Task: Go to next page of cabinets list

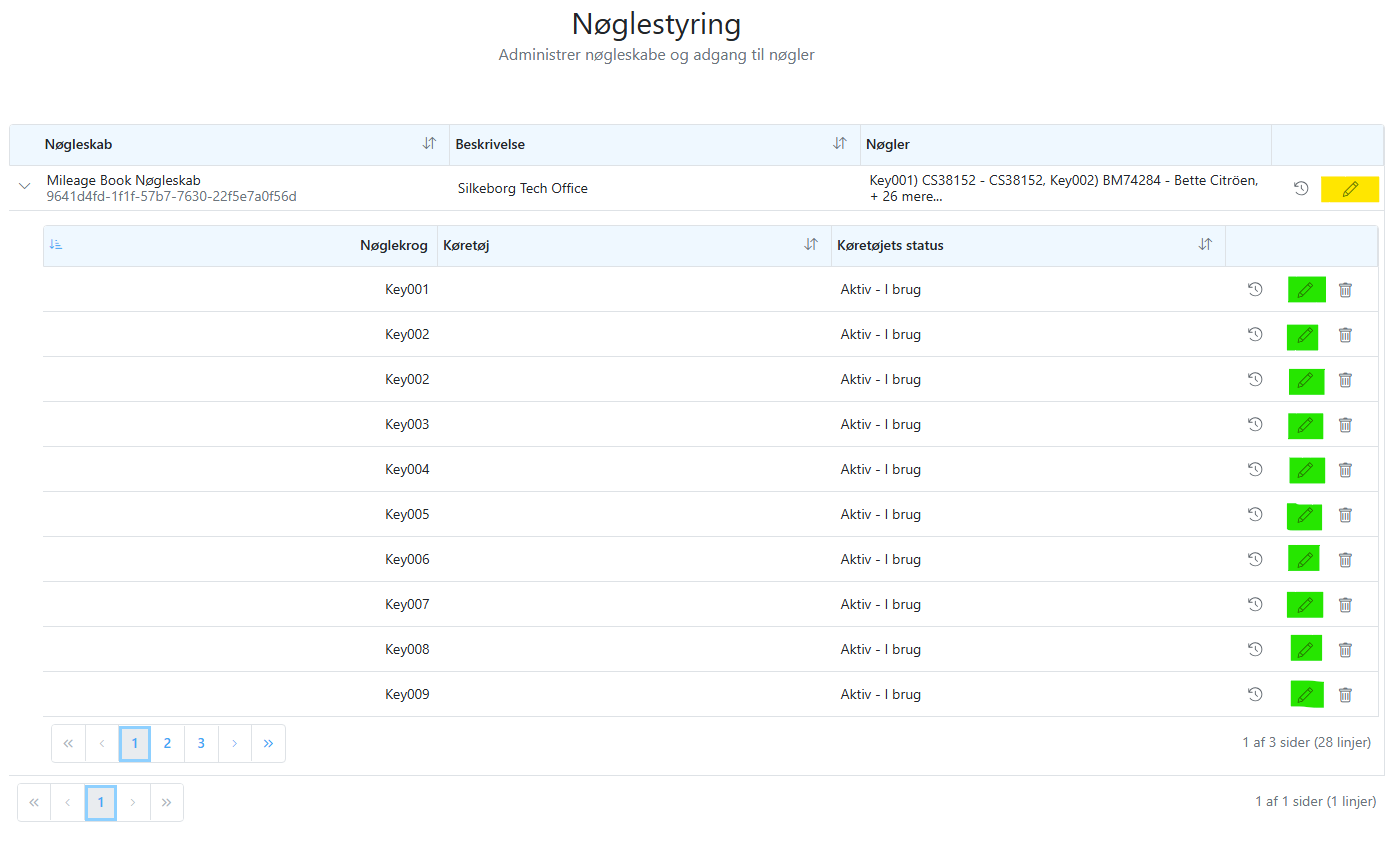Action: click(x=133, y=802)
